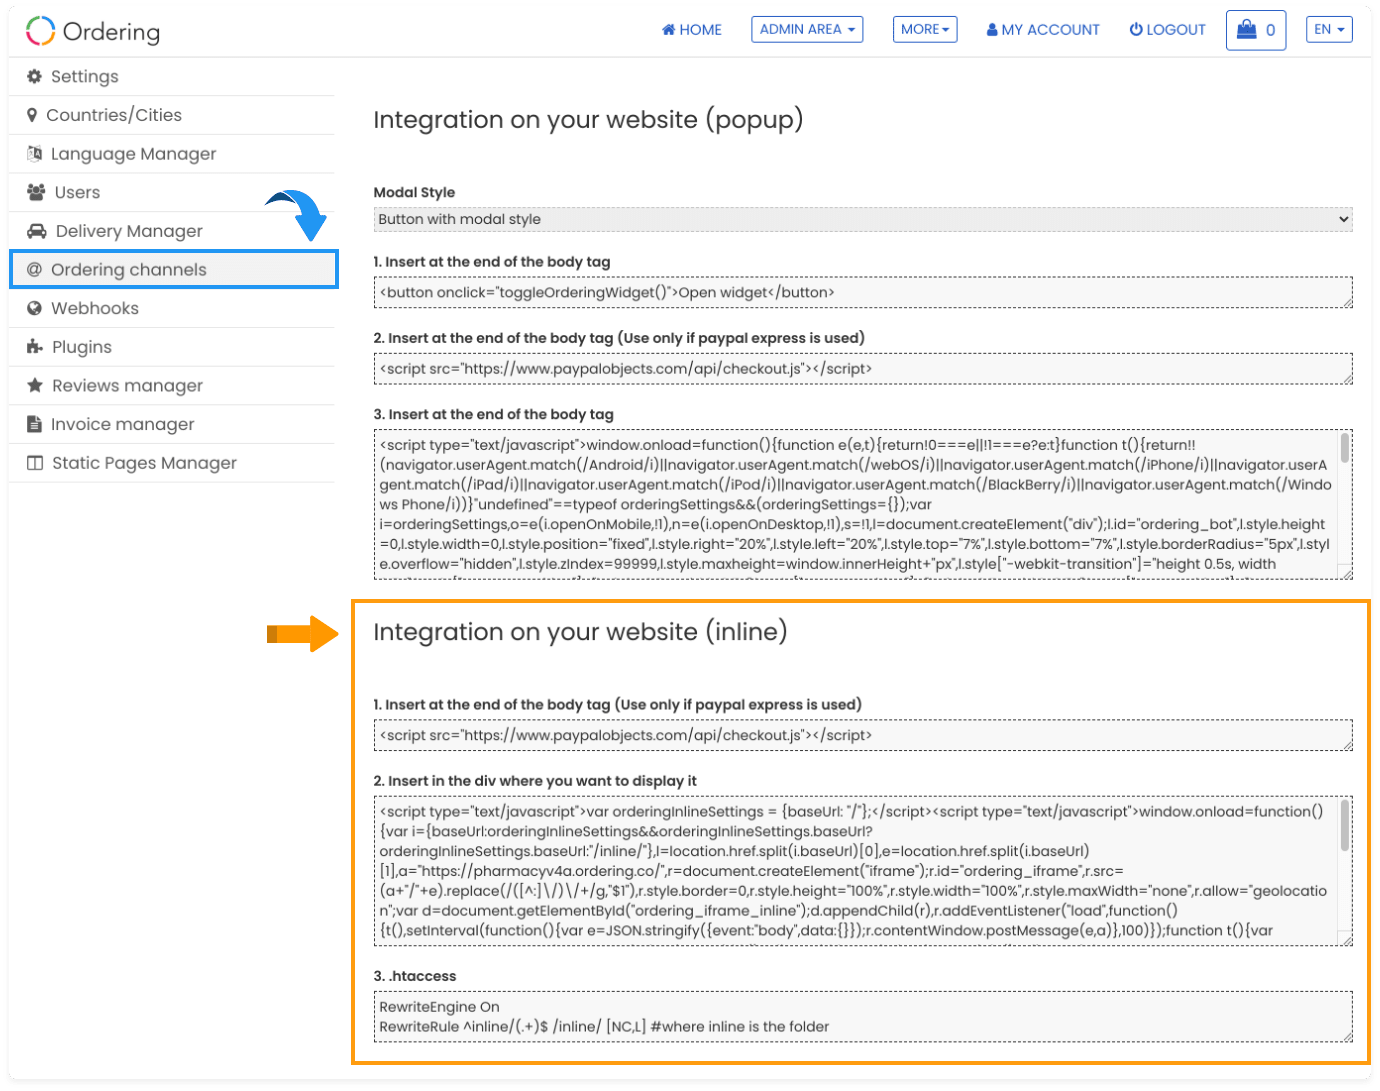
Task: Click the 'Integration on your website (popup)' heading
Action: [x=588, y=120]
